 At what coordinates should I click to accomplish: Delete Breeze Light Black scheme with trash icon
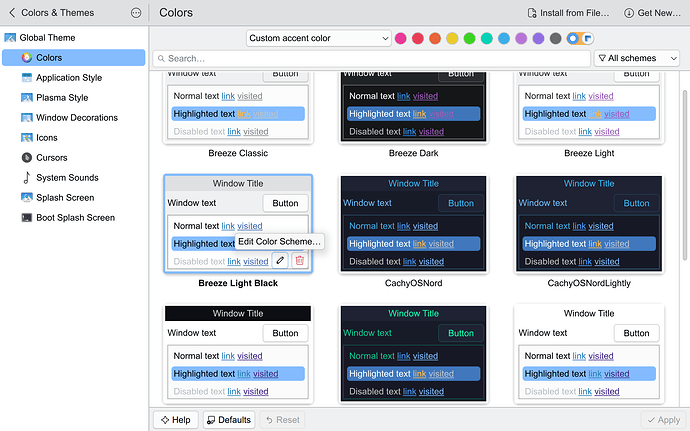click(300, 260)
